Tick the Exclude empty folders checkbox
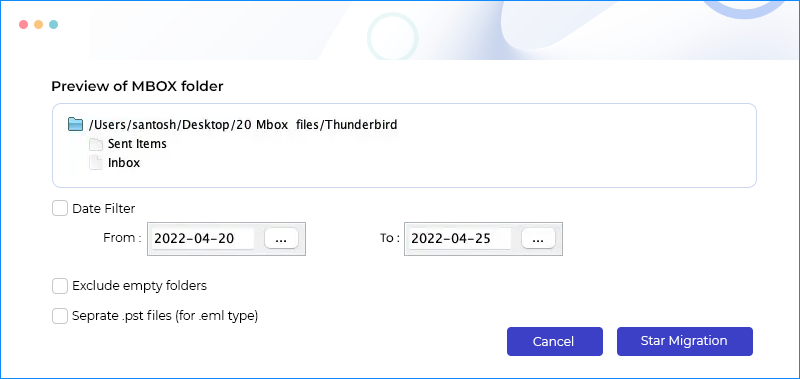This screenshot has width=800, height=379. (x=60, y=286)
